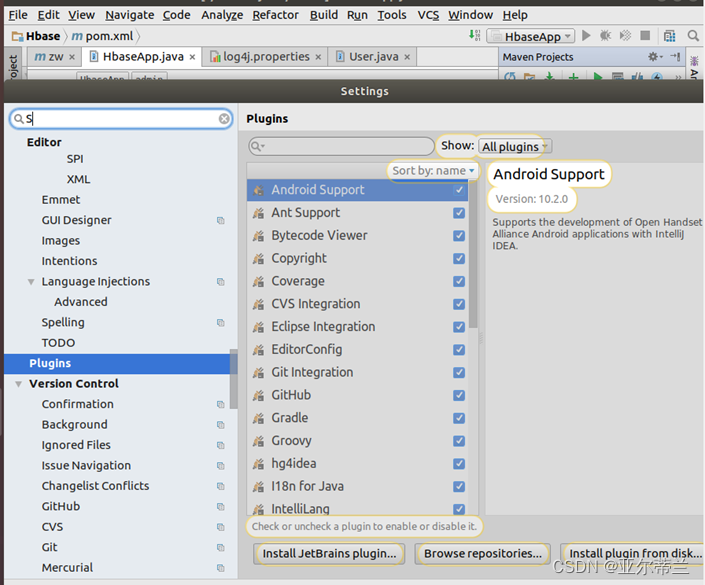The image size is (705, 585).
Task: Select the hg4idea plugin row
Action: (357, 464)
